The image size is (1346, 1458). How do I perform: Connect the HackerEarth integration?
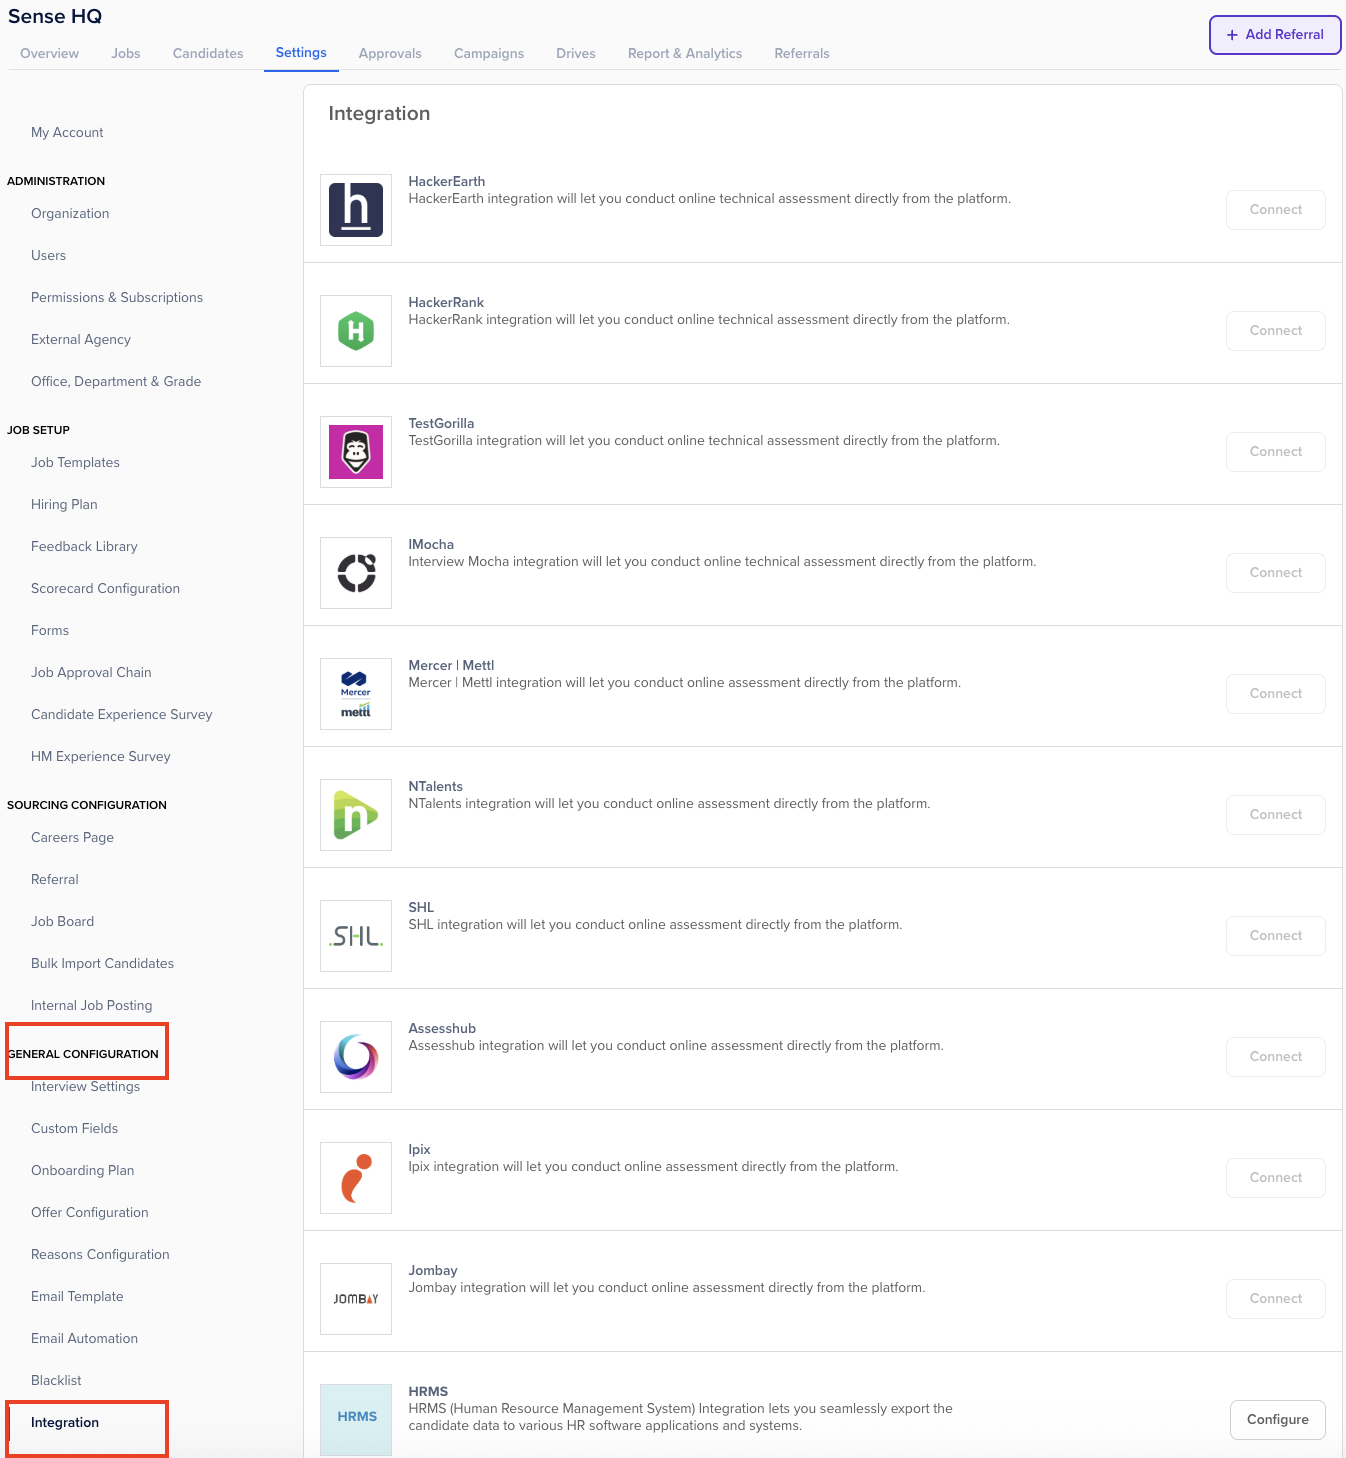tap(1276, 210)
